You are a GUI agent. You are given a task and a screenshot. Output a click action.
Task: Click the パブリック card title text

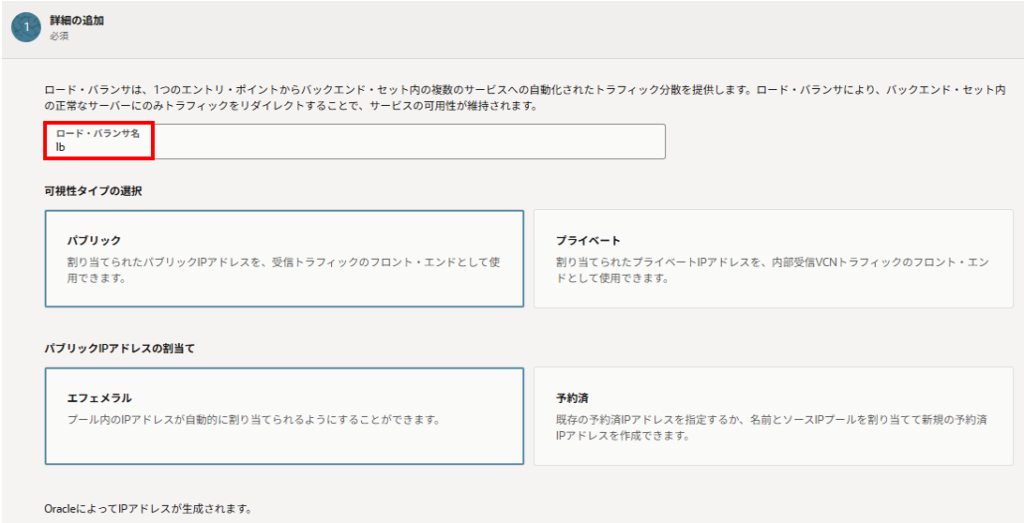94,241
